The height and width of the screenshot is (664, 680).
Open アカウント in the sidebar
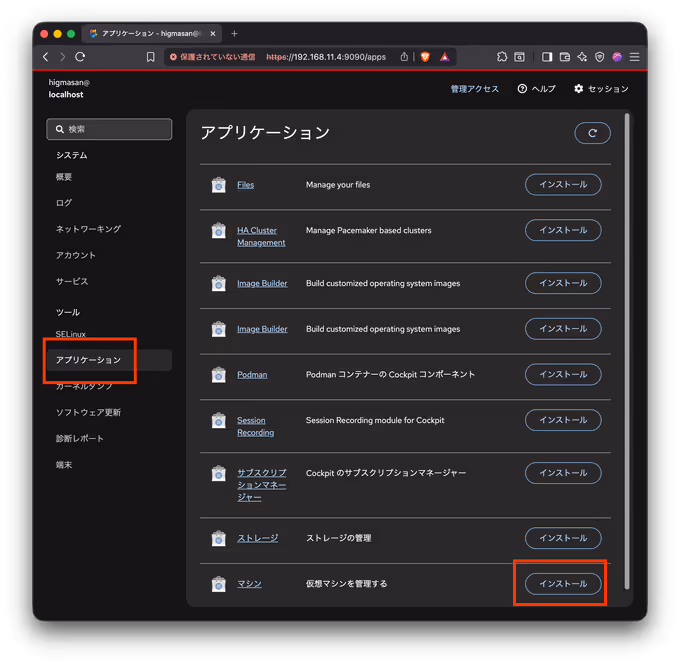(x=75, y=255)
